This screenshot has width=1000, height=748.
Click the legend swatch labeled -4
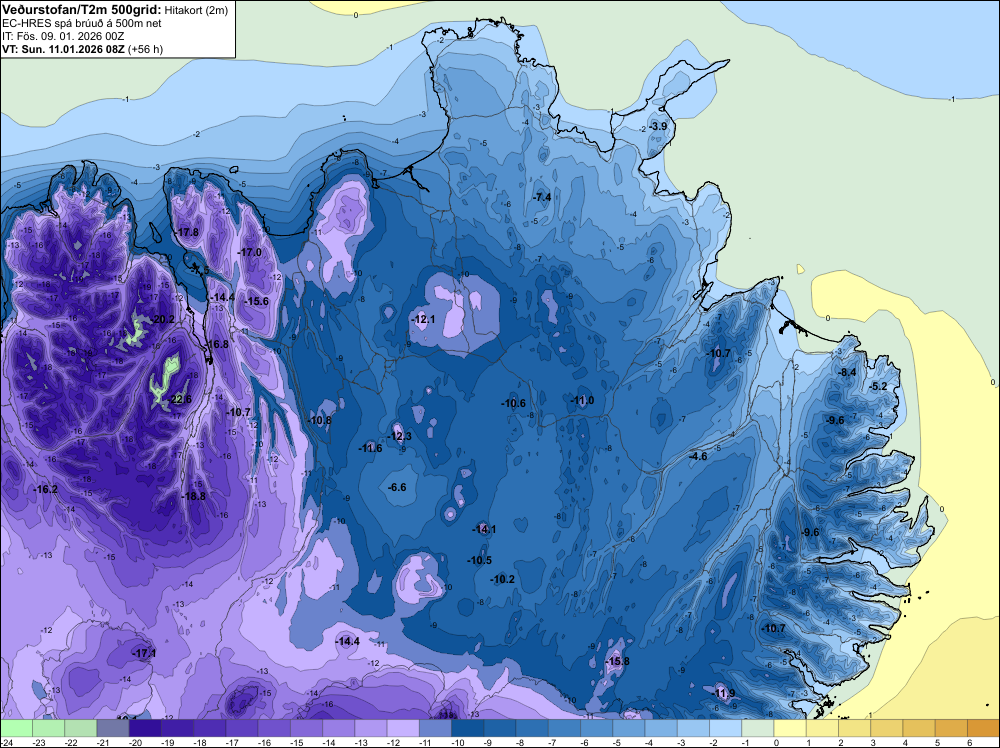tap(661, 728)
